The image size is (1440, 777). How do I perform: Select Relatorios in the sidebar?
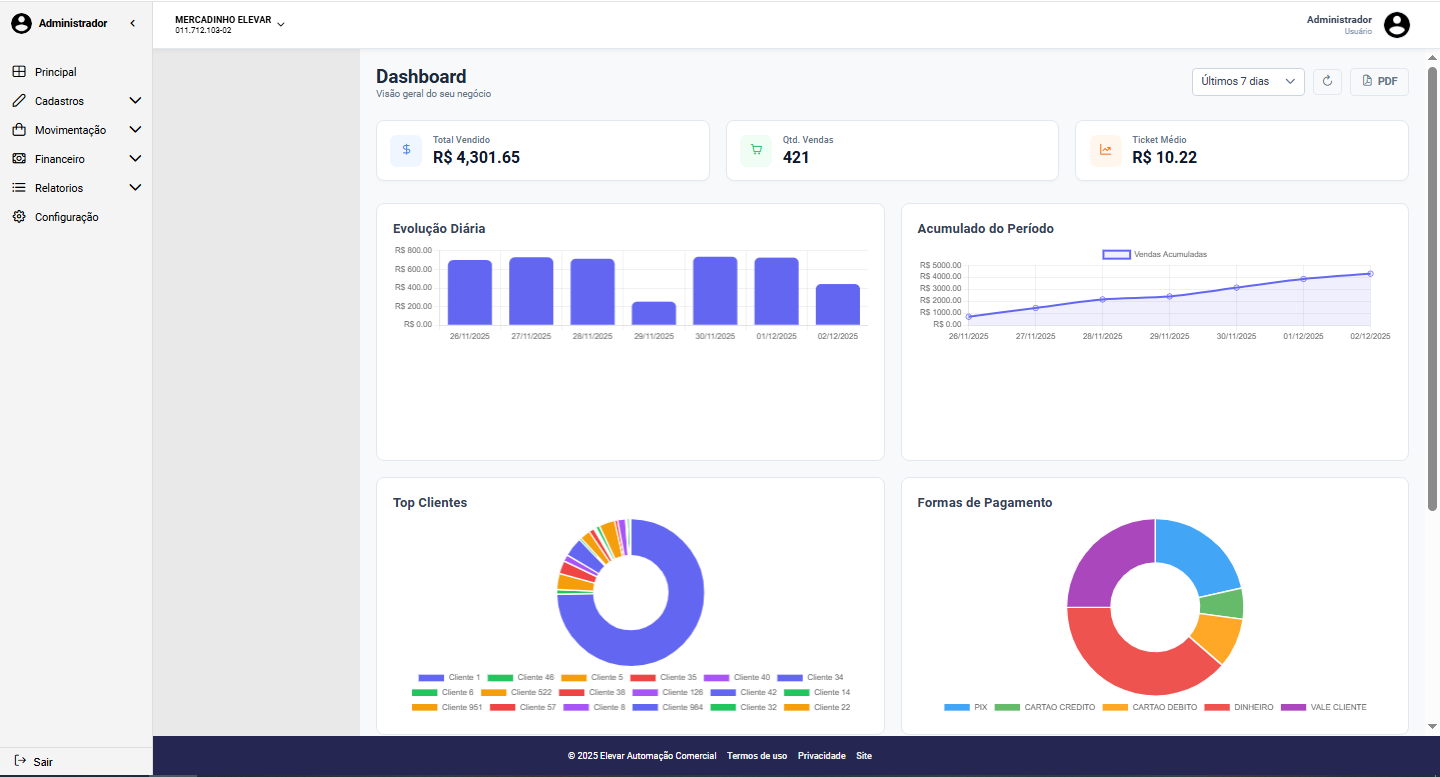click(x=66, y=187)
